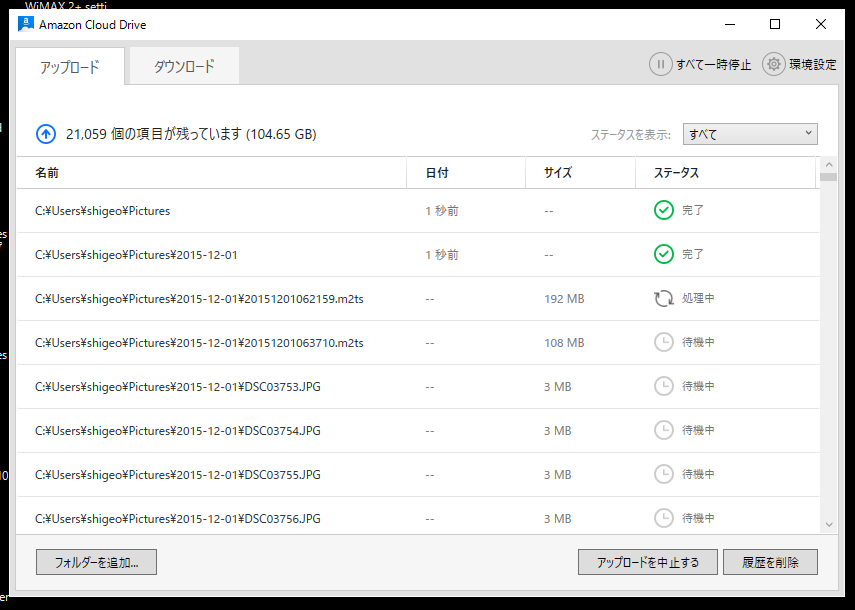855x610 pixels.
Task: Click the 待機中 clock icon on the DSC03756.JPG row
Action: pyautogui.click(x=664, y=518)
